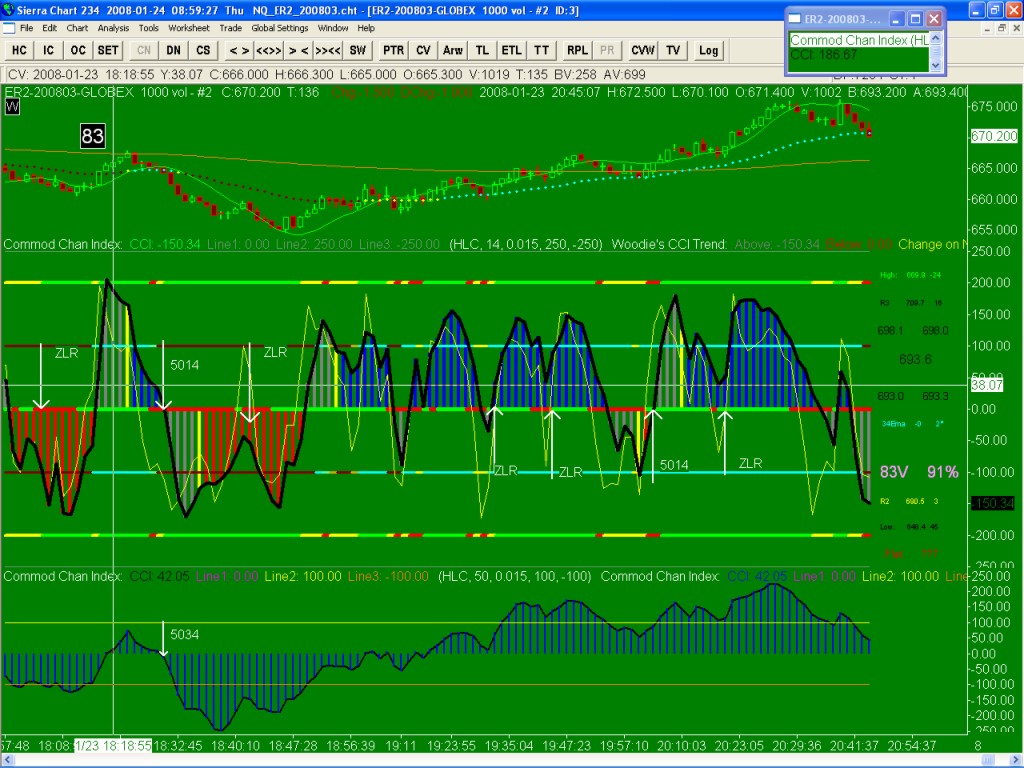
Task: Select the TT text tool
Action: [x=541, y=50]
